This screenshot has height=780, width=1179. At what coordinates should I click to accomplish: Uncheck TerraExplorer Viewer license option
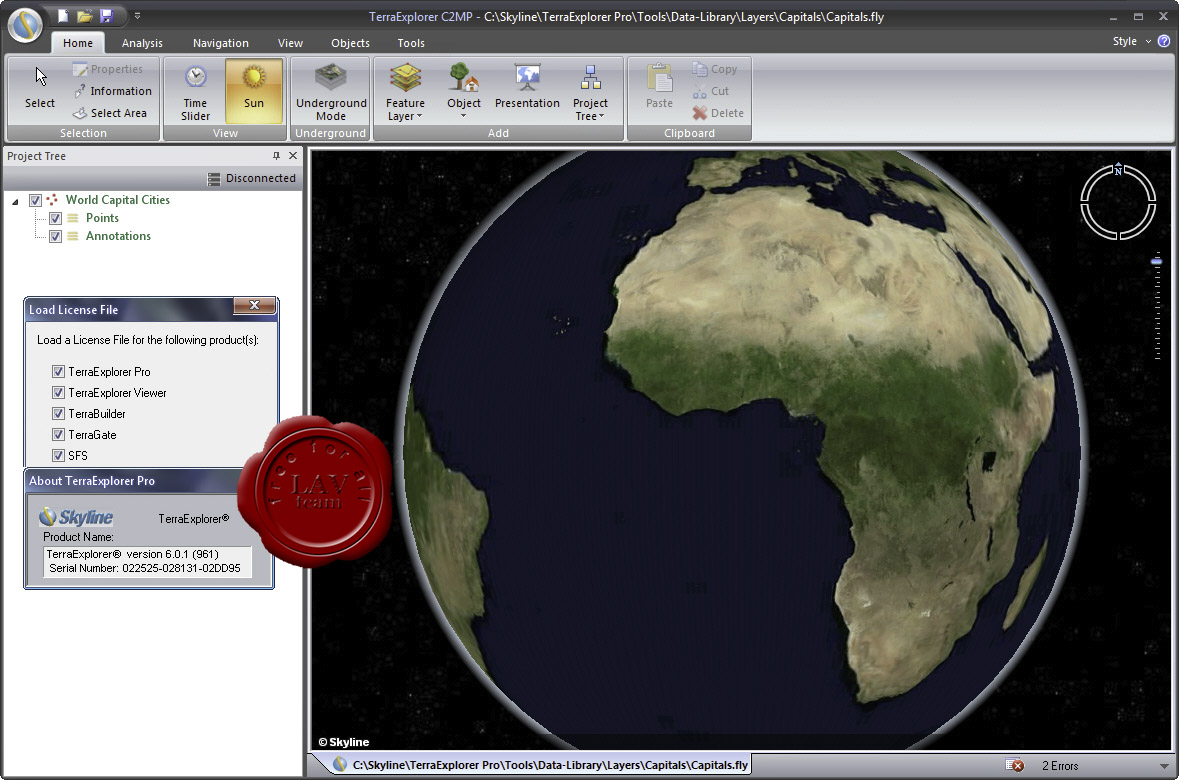tap(59, 393)
